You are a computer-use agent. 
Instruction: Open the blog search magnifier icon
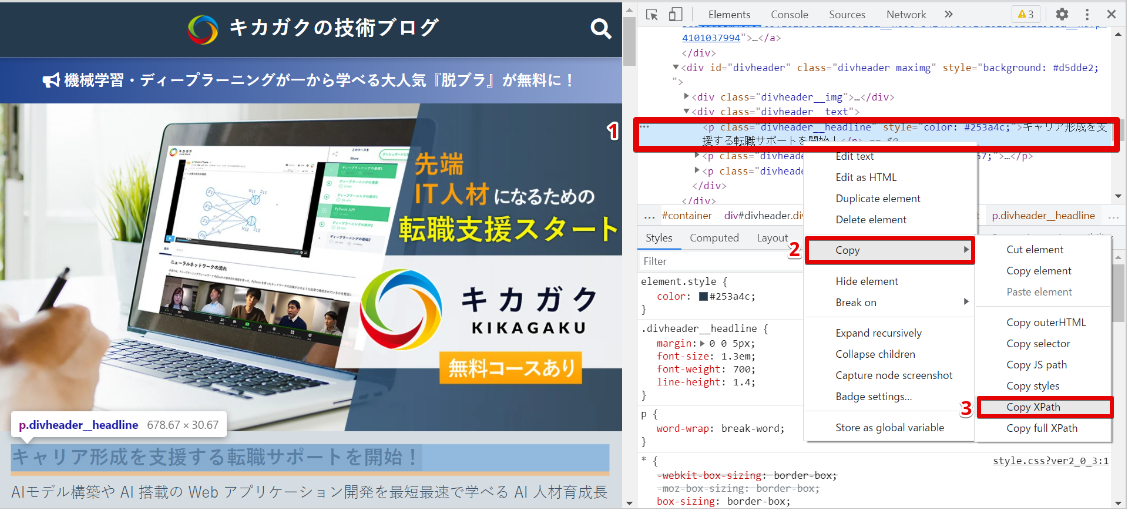coord(600,29)
